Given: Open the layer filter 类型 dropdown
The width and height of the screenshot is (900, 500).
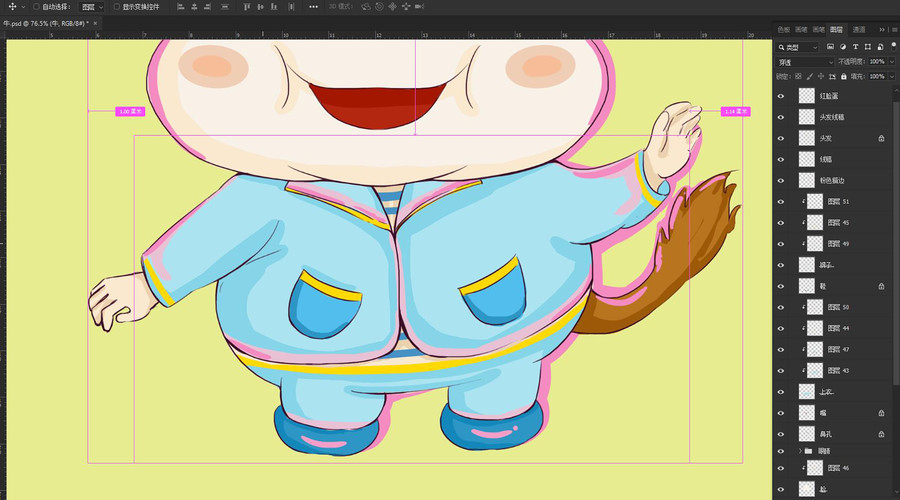Looking at the screenshot, I should coord(798,47).
